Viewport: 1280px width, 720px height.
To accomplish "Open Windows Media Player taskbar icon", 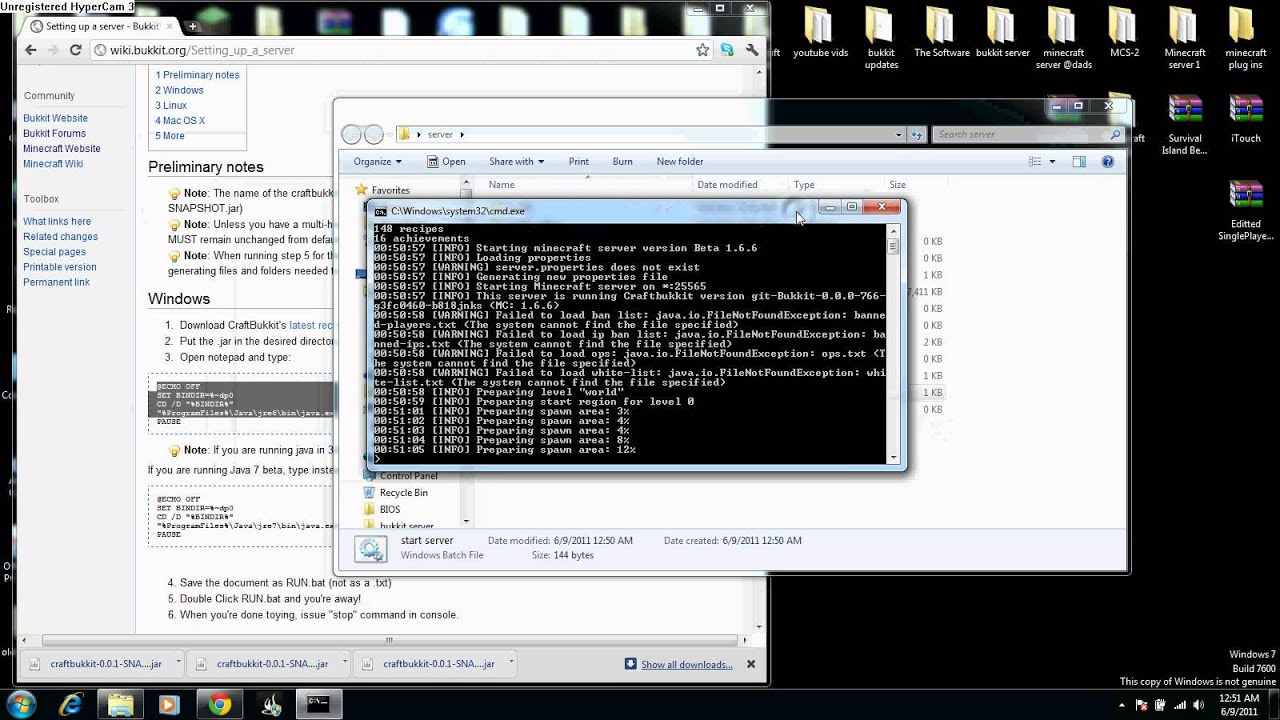I will click(x=169, y=704).
